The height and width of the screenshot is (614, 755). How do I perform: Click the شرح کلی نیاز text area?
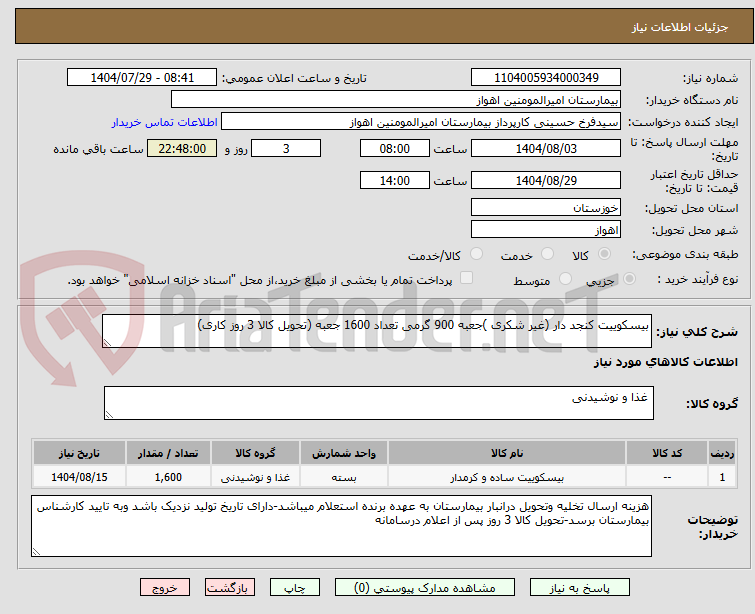coord(377,331)
